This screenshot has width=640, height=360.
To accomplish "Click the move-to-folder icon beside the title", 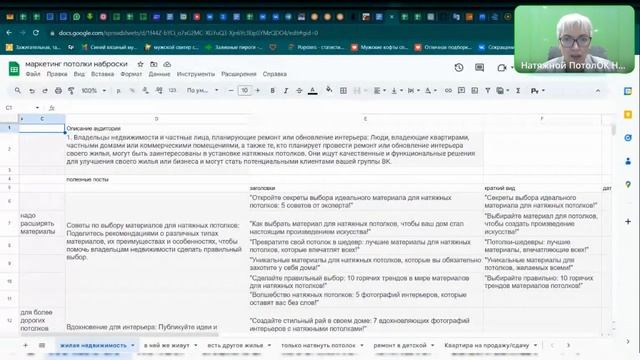I will click(153, 64).
